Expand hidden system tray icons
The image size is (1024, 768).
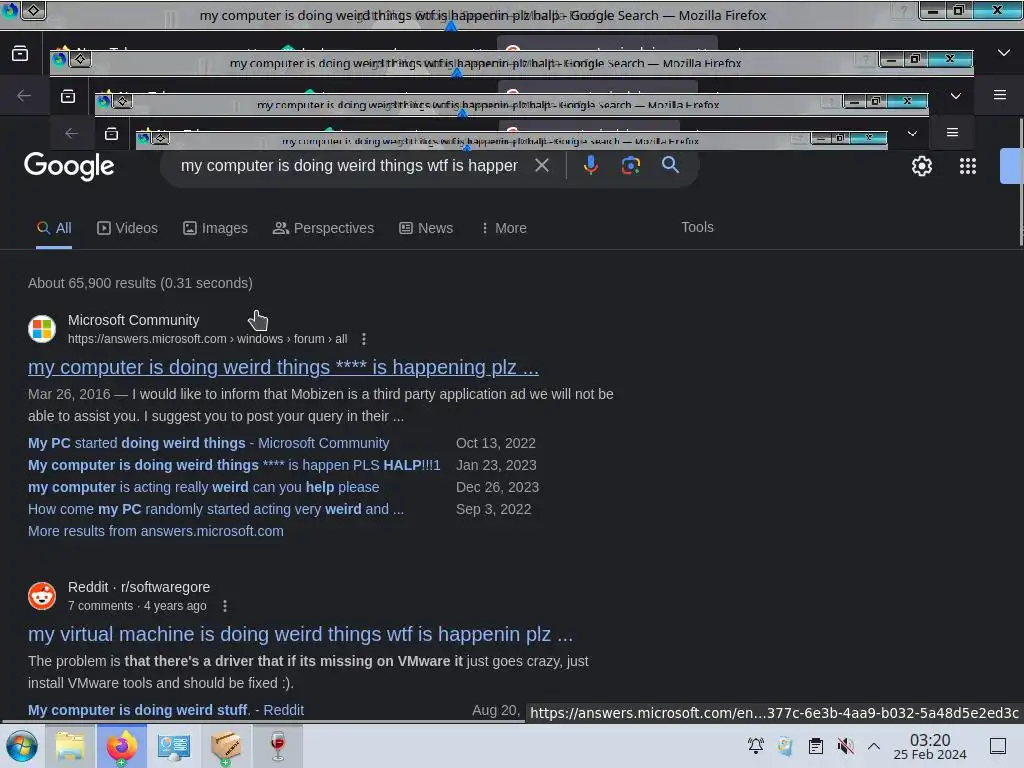[874, 746]
